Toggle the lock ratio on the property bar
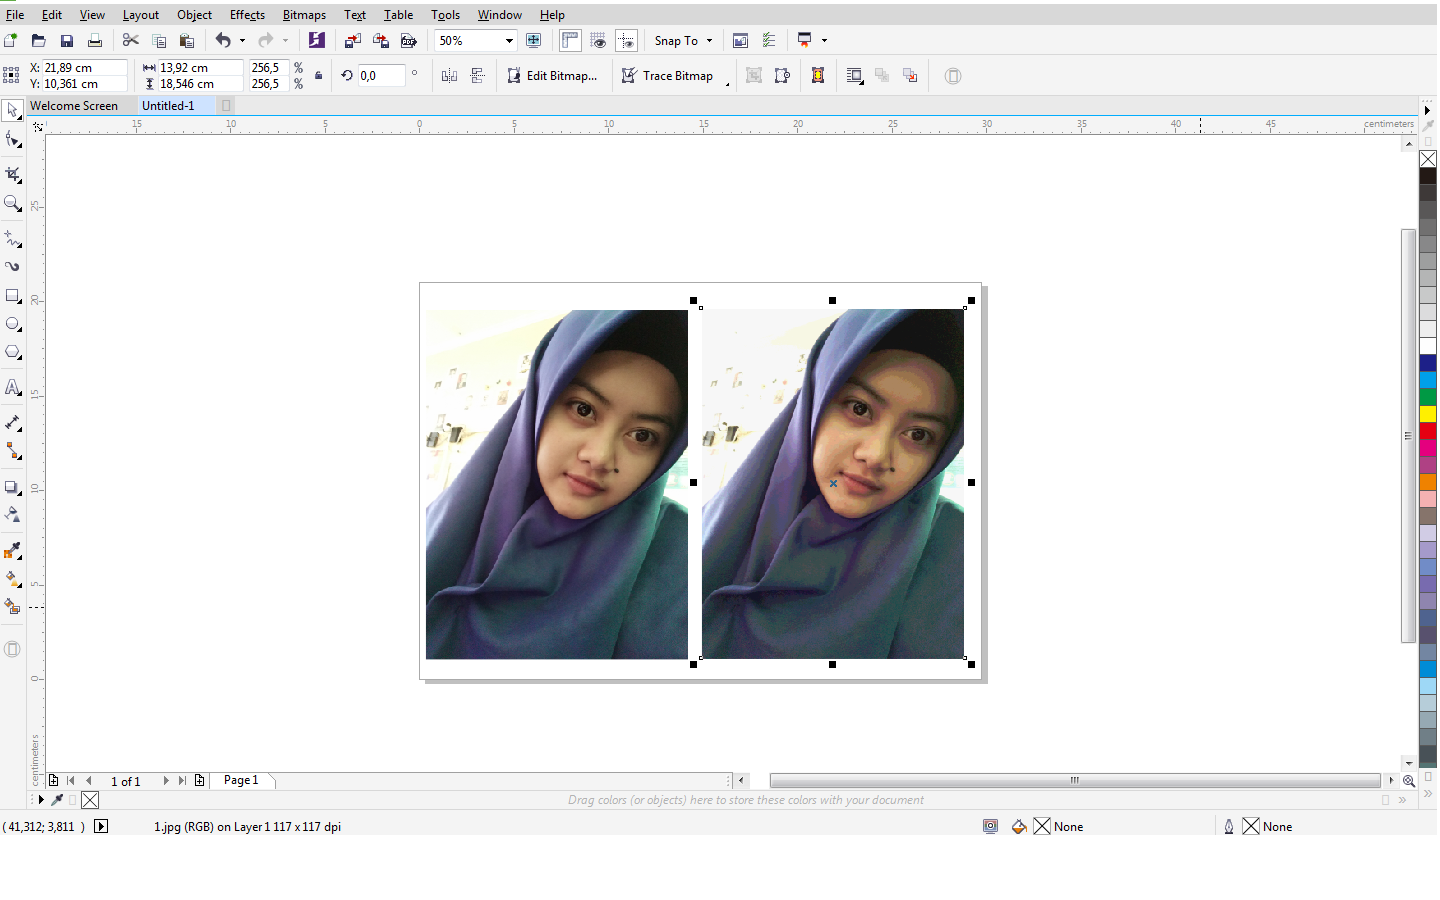Viewport: 1440px width, 900px height. click(x=317, y=75)
